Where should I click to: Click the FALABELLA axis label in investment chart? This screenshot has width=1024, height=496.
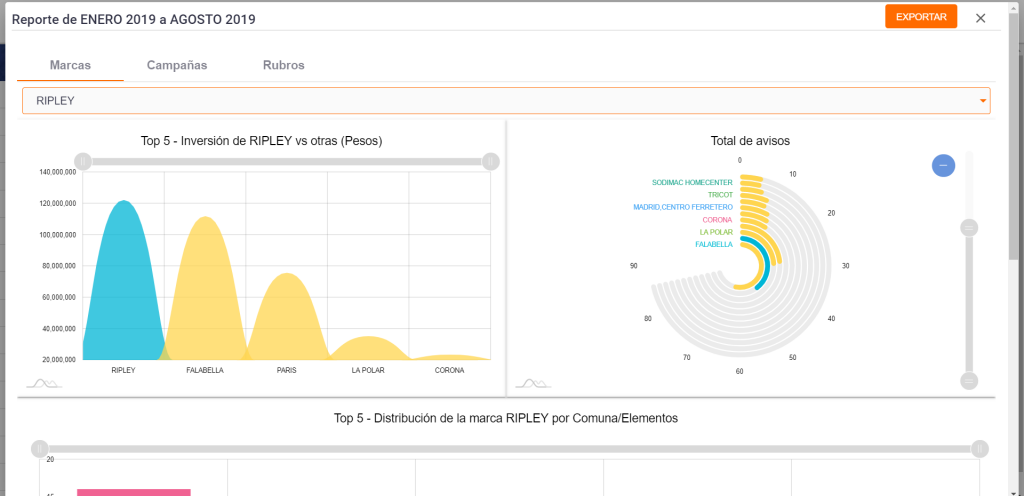(205, 370)
